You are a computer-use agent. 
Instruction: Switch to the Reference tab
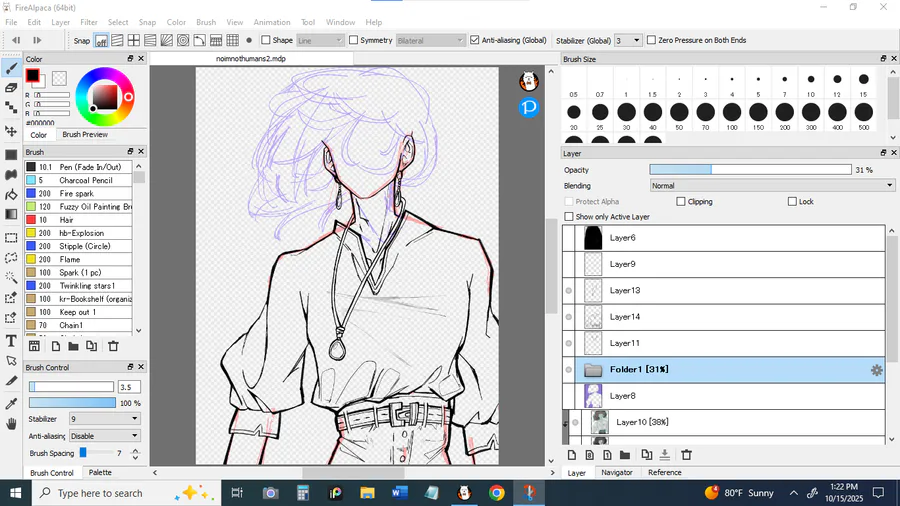pyautogui.click(x=665, y=473)
